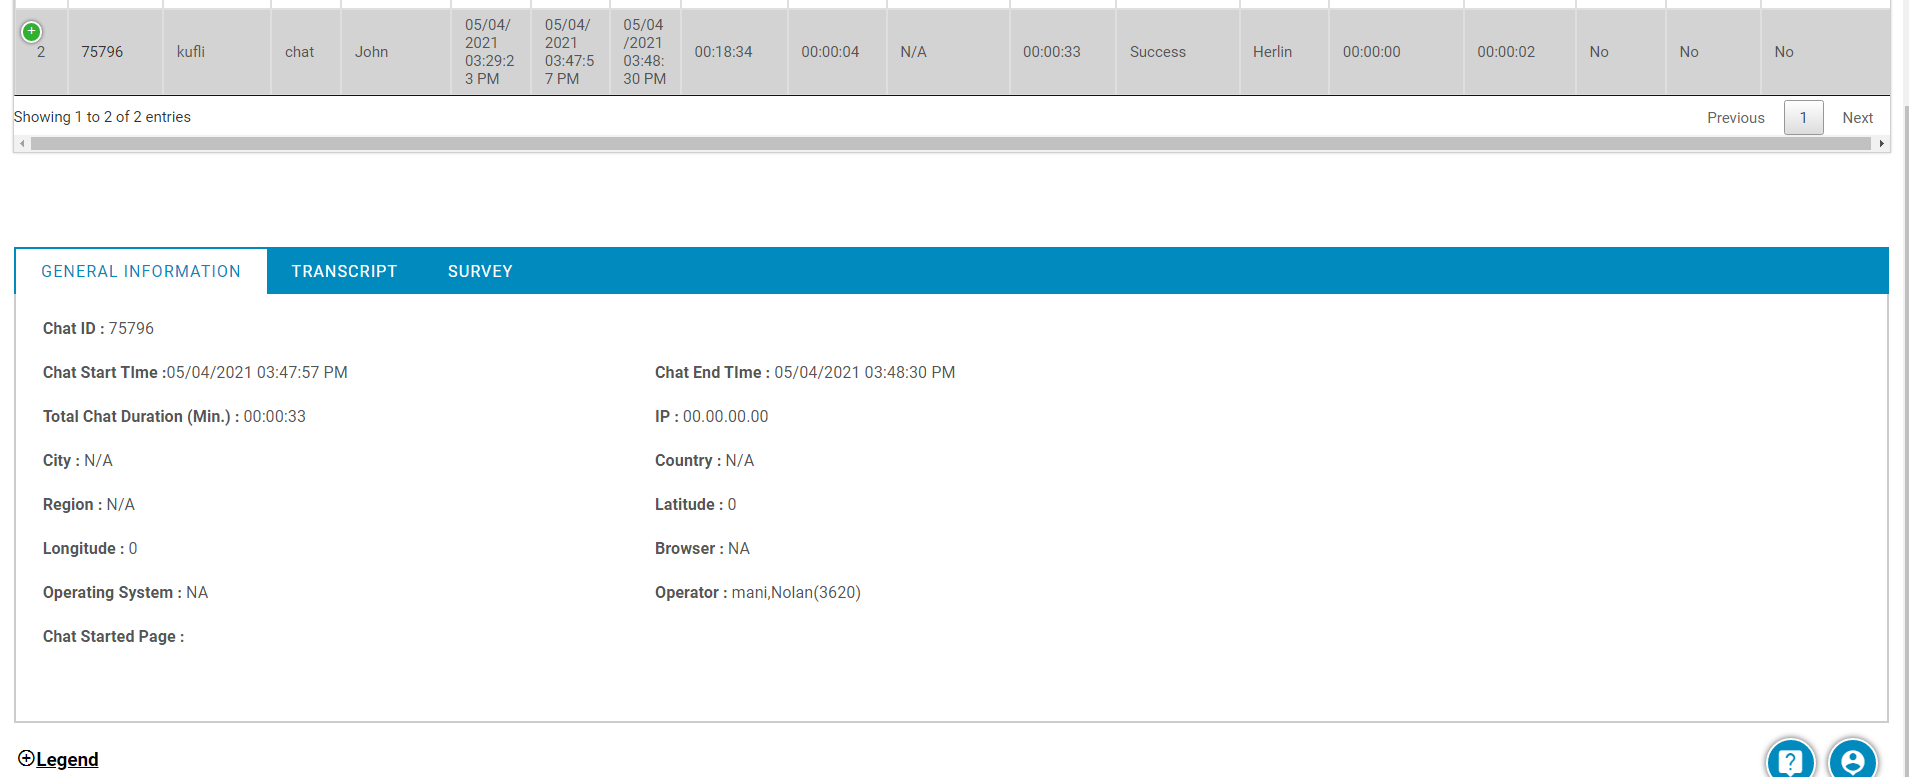Viewport: 1909px width, 777px height.
Task: Expand the Legend section
Action: (59, 759)
